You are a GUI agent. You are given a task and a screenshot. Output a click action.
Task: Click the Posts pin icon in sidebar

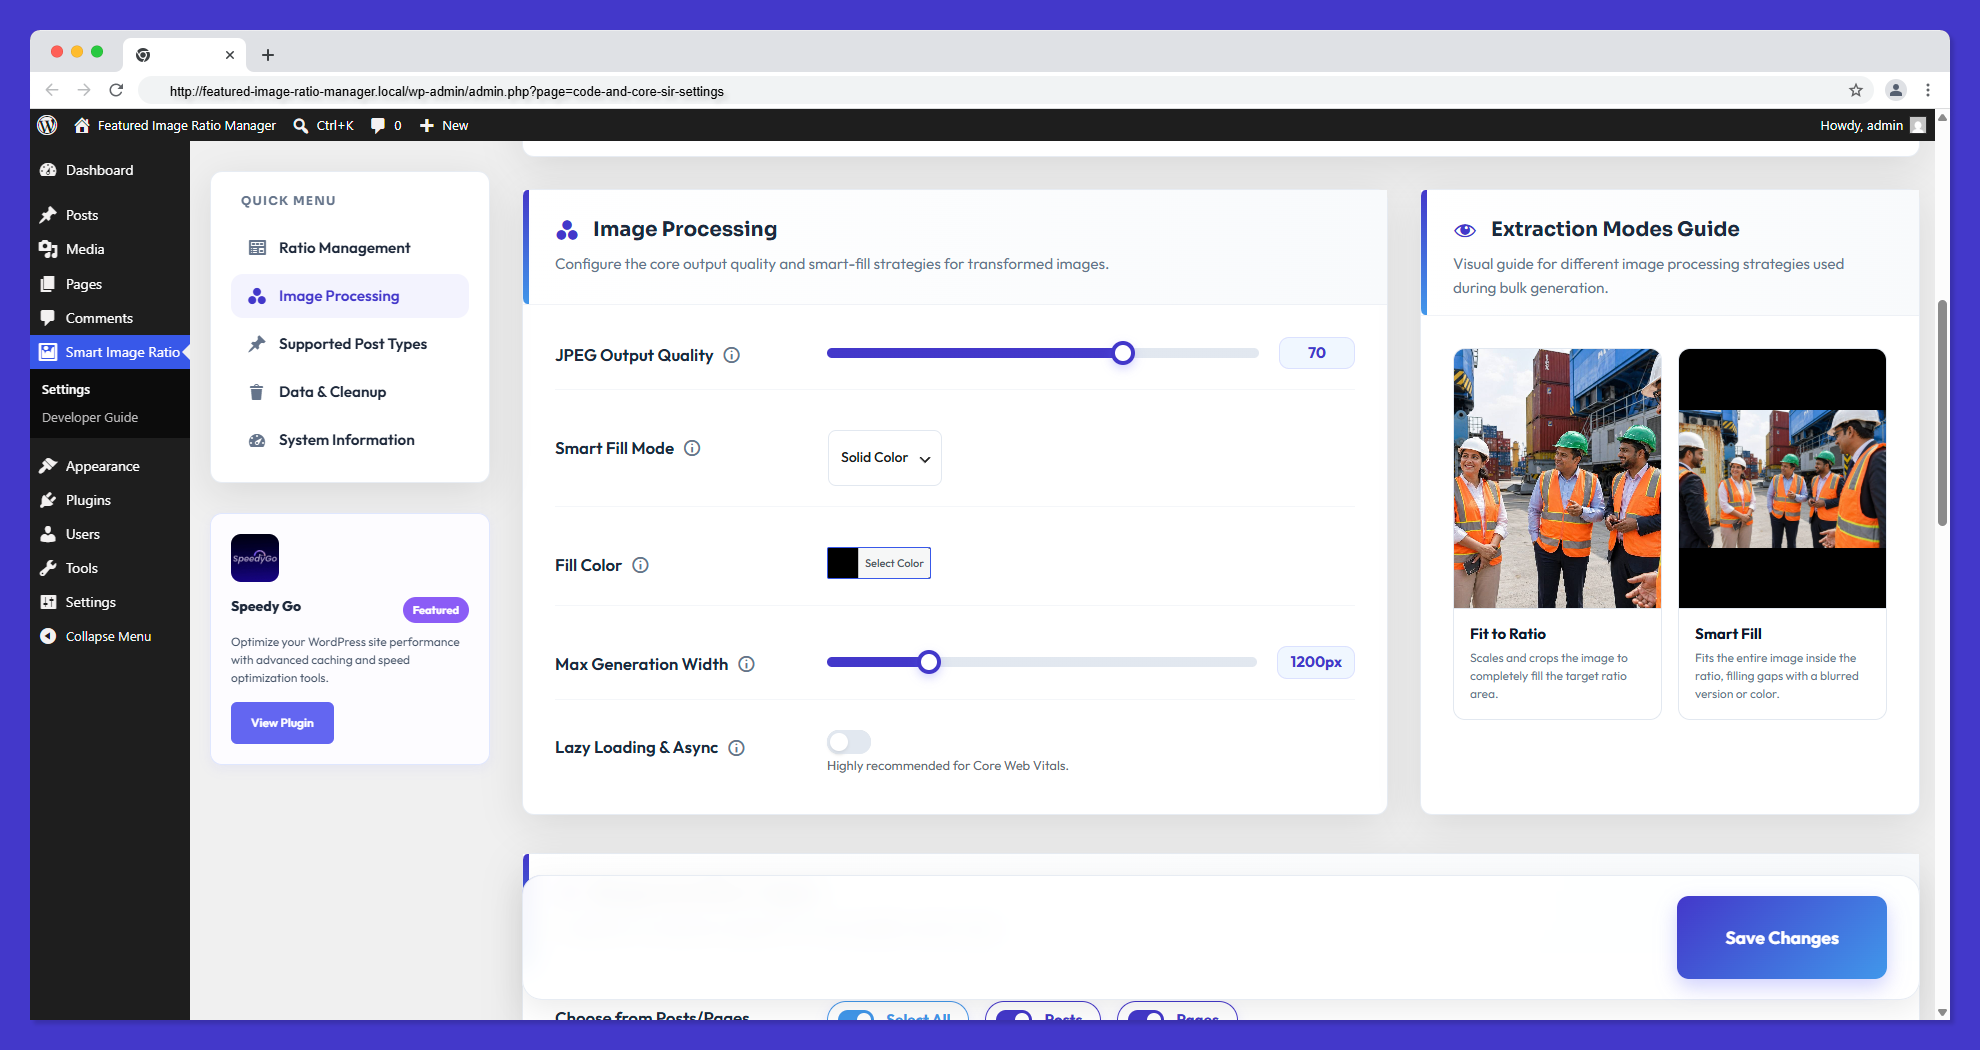click(x=48, y=215)
